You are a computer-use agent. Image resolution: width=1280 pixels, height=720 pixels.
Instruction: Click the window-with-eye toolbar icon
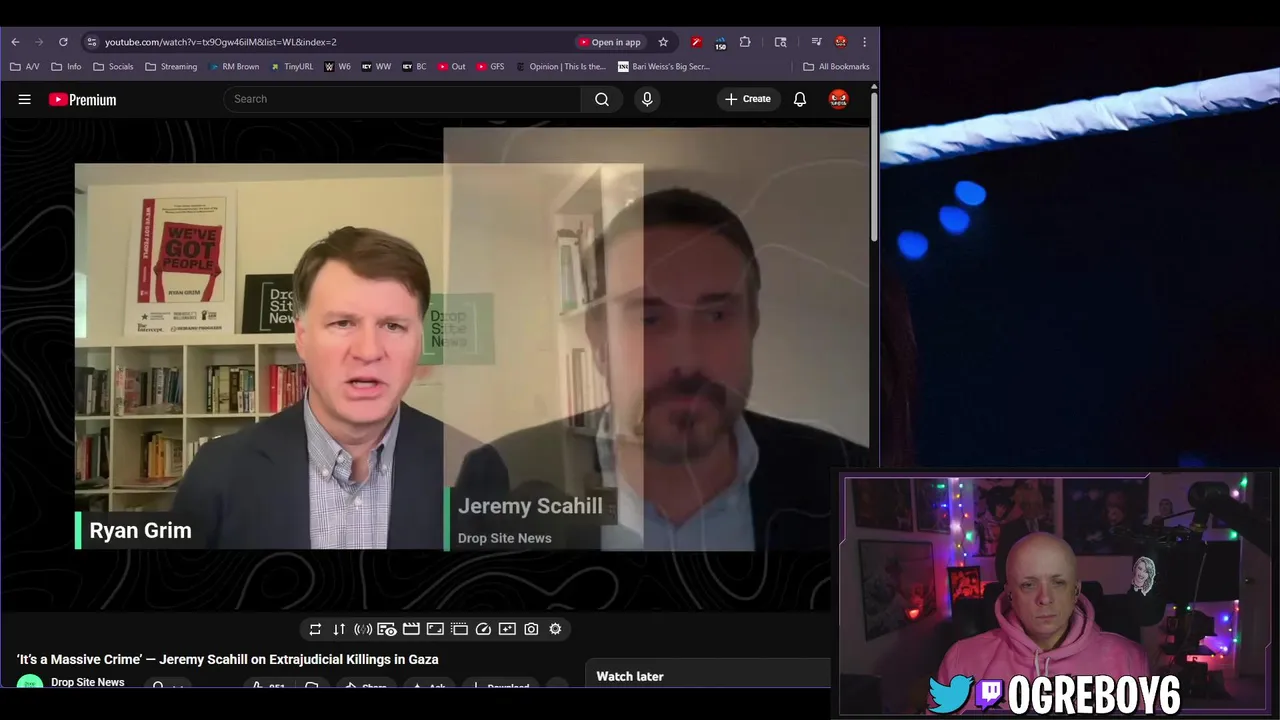click(387, 629)
